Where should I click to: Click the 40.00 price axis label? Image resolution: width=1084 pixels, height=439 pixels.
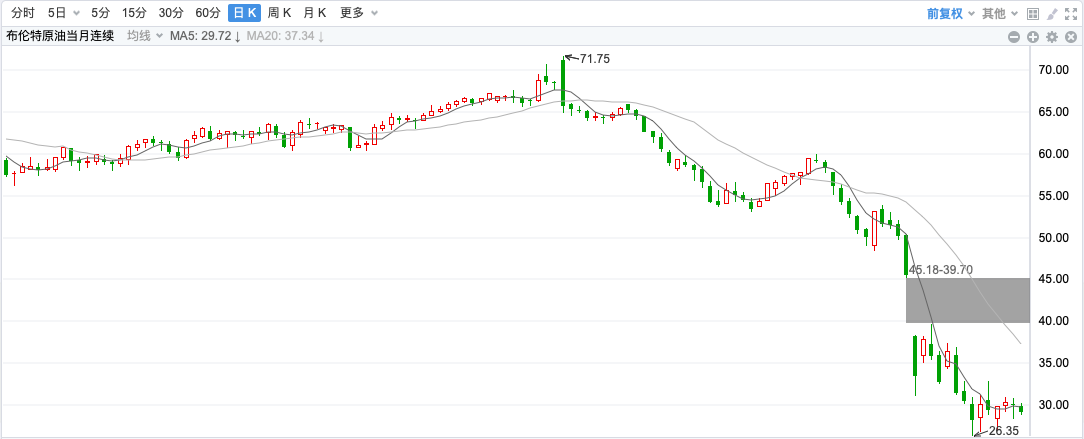point(1054,321)
